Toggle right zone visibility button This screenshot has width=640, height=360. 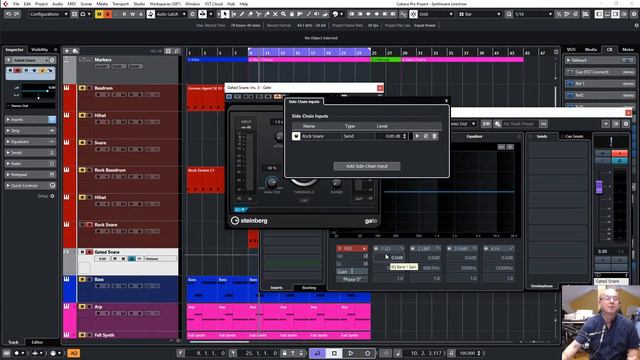coord(615,14)
